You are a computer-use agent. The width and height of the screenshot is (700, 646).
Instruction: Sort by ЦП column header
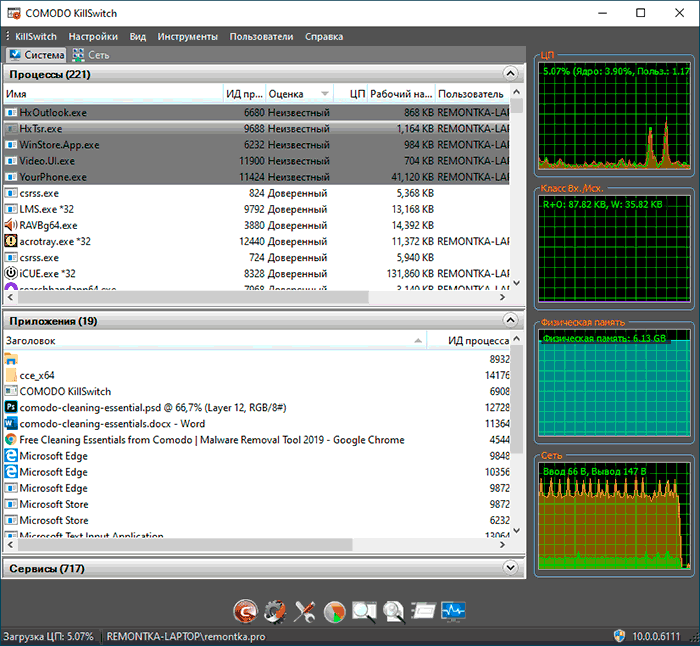click(x=350, y=94)
